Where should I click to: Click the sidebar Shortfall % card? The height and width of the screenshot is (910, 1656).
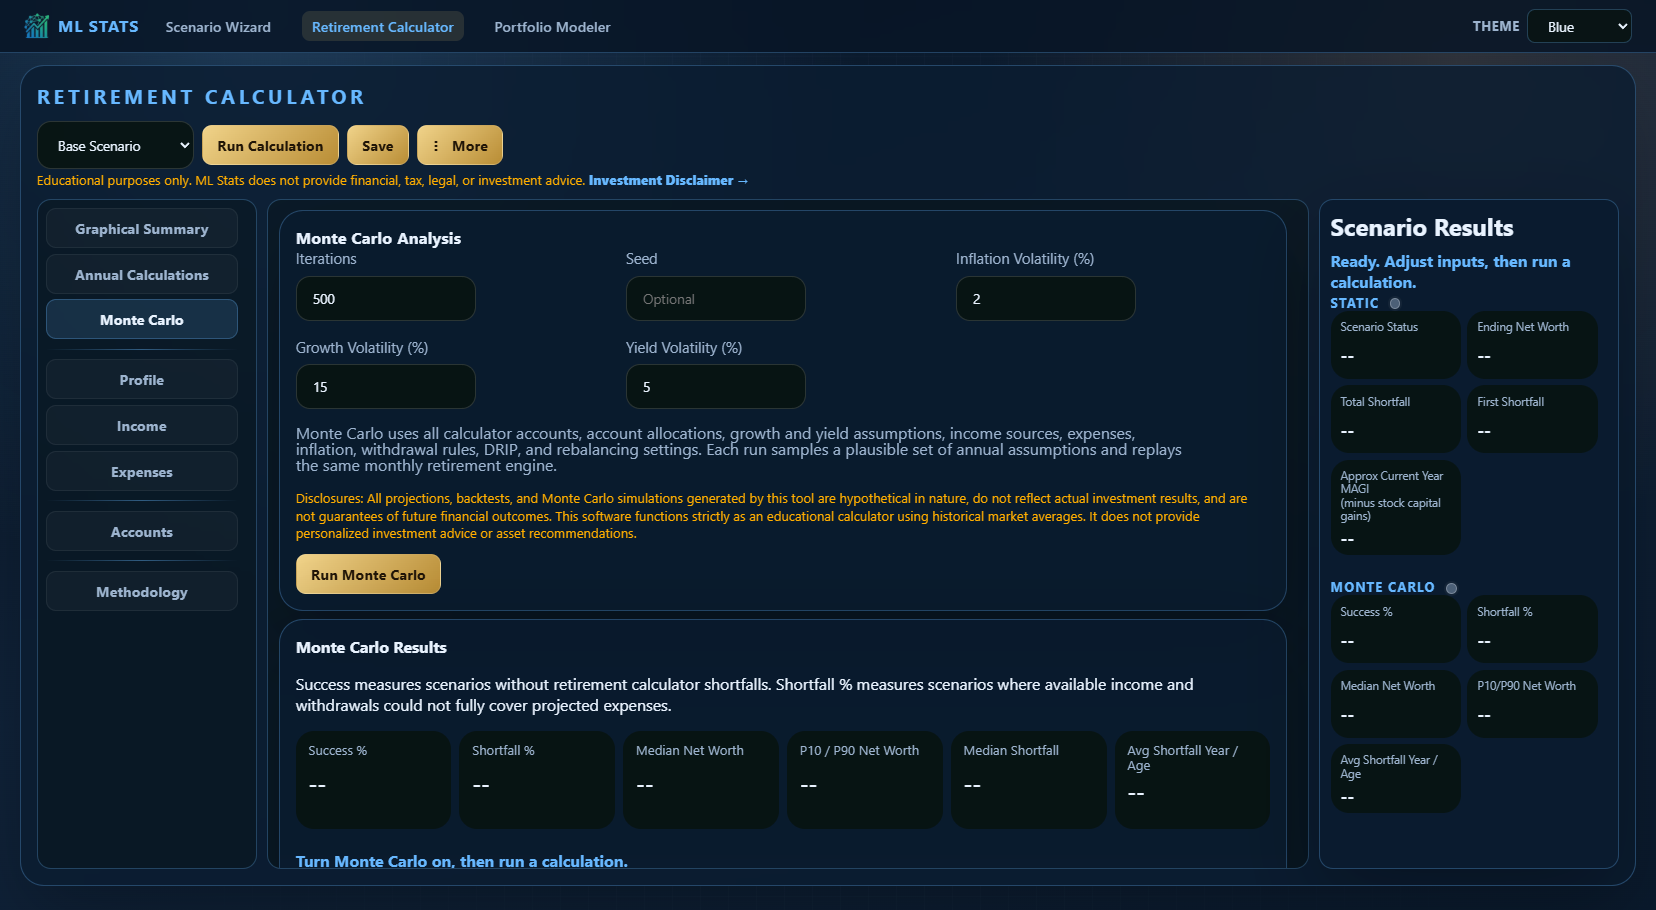(x=1532, y=629)
